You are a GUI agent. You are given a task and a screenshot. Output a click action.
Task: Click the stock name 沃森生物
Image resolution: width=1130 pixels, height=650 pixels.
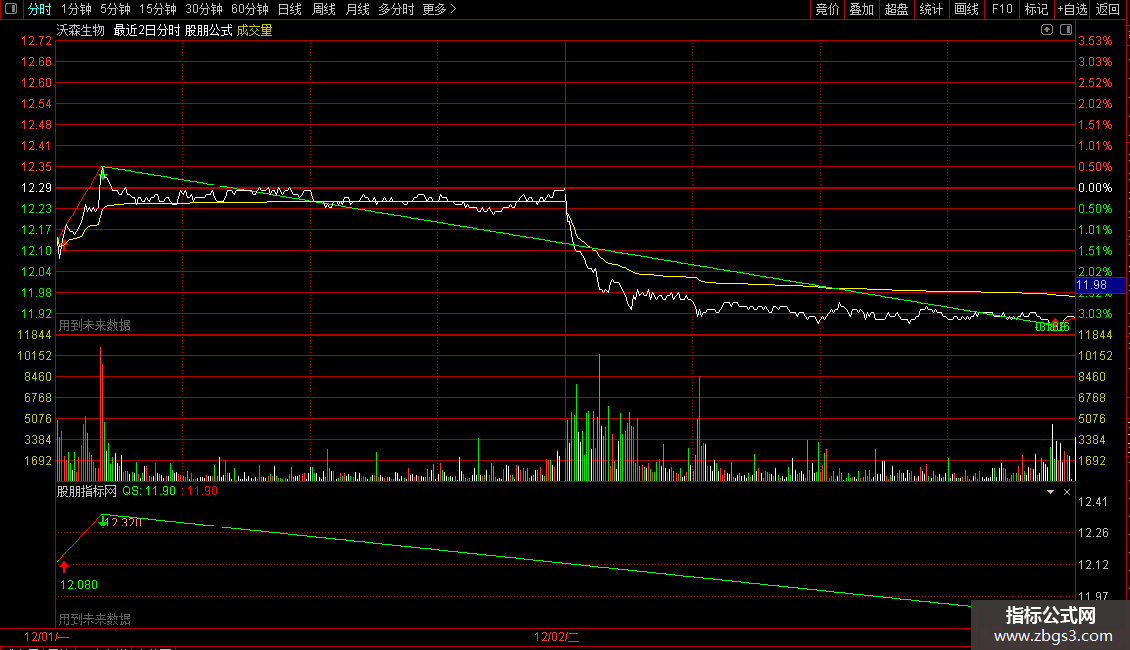pos(81,30)
